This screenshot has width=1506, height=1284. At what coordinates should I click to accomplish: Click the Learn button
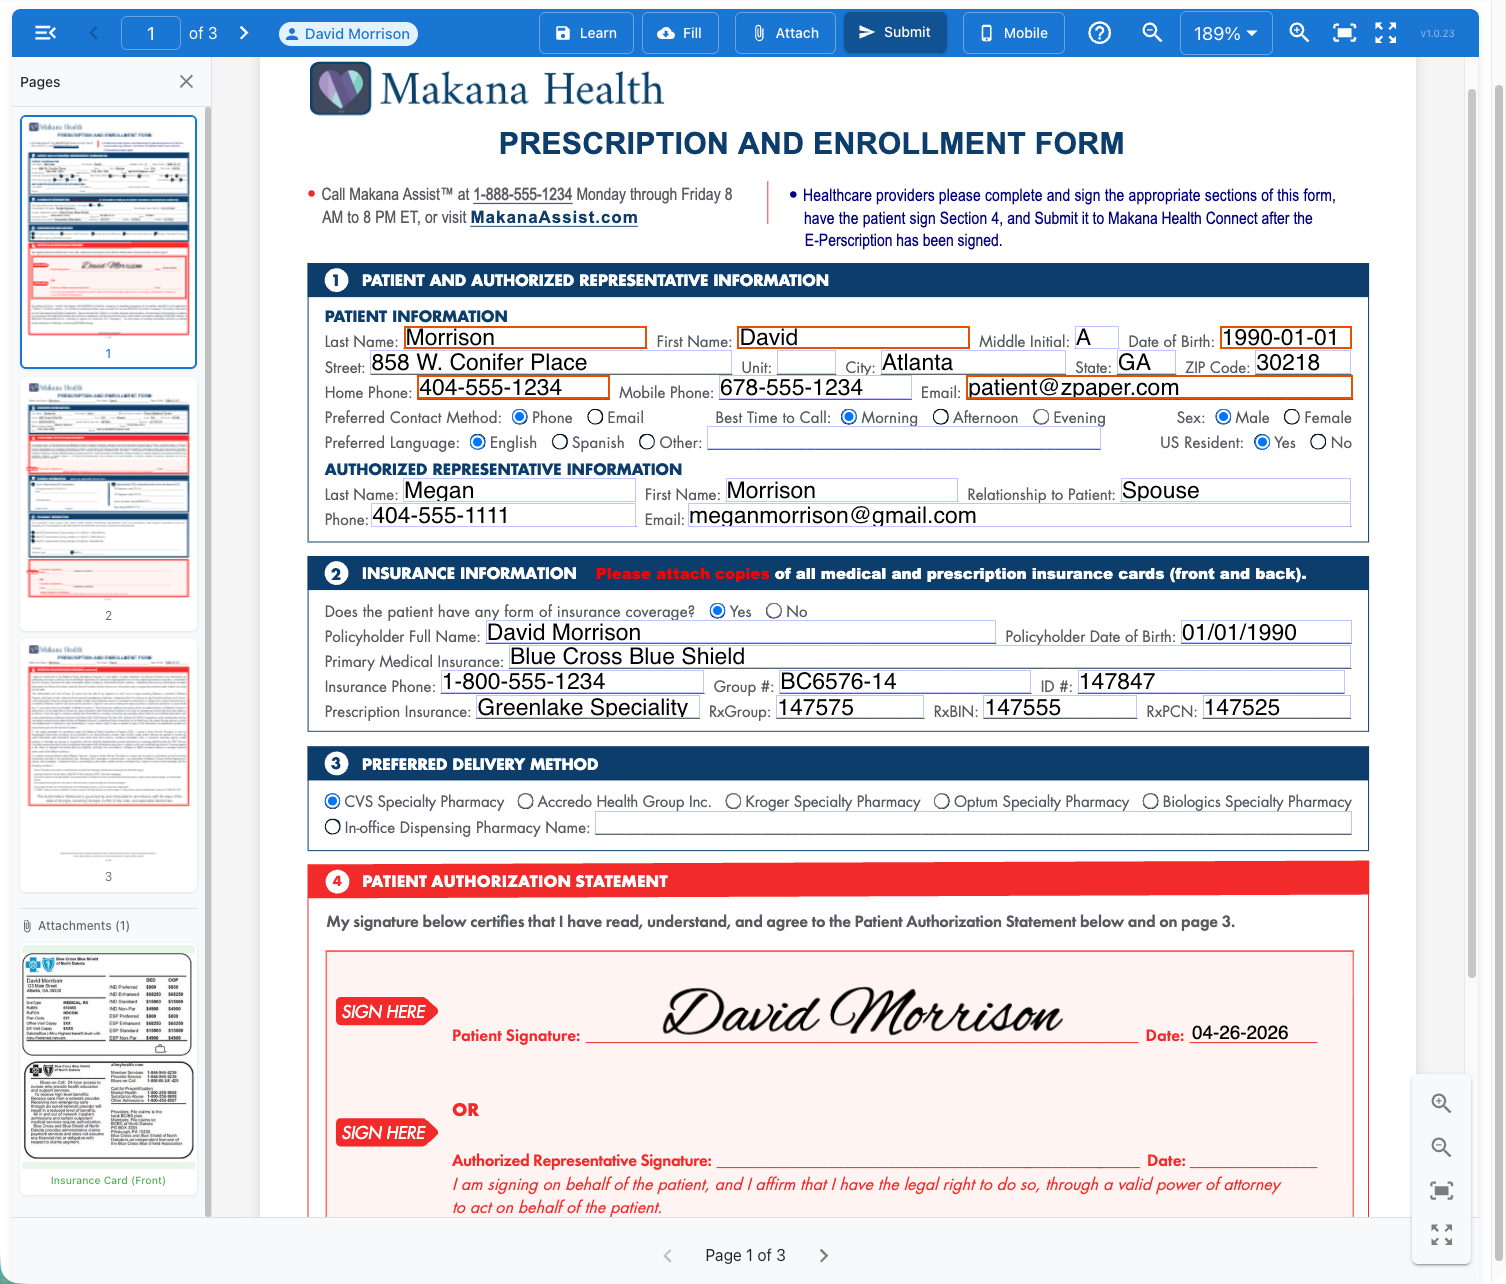pyautogui.click(x=586, y=33)
